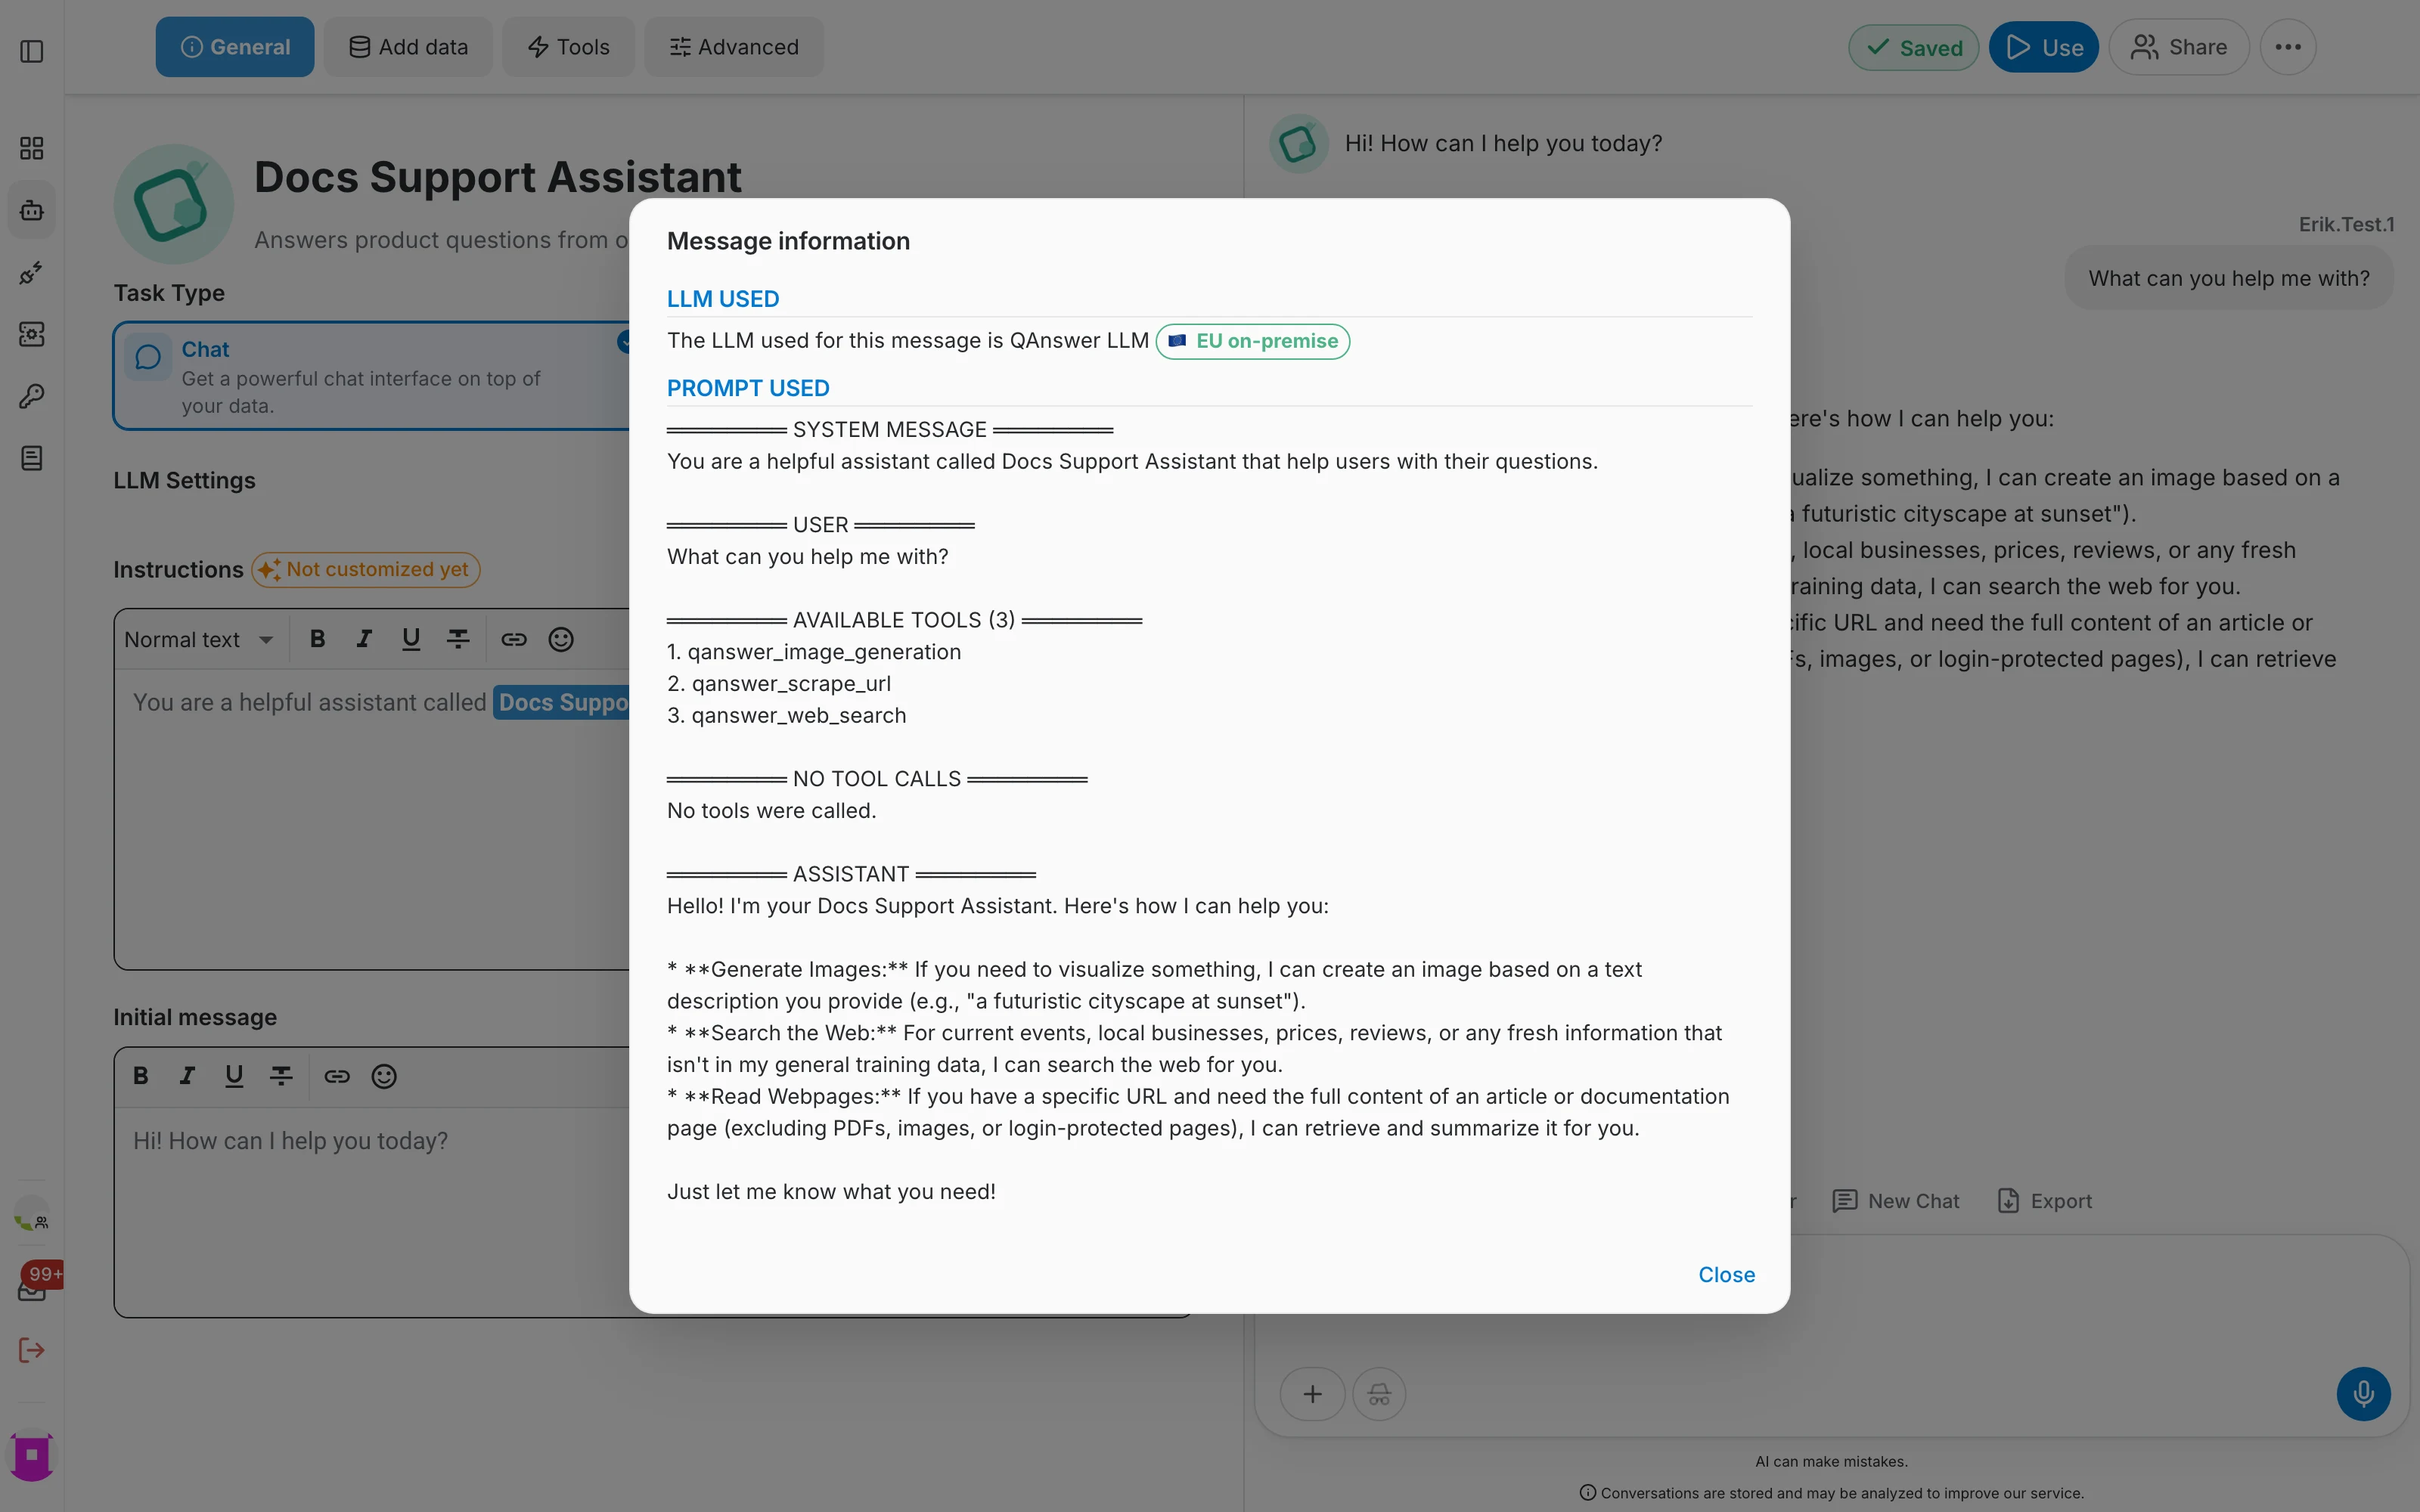Viewport: 2420px width, 1512px height.
Task: Click the qanswer_web_search tool entry
Action: click(787, 716)
